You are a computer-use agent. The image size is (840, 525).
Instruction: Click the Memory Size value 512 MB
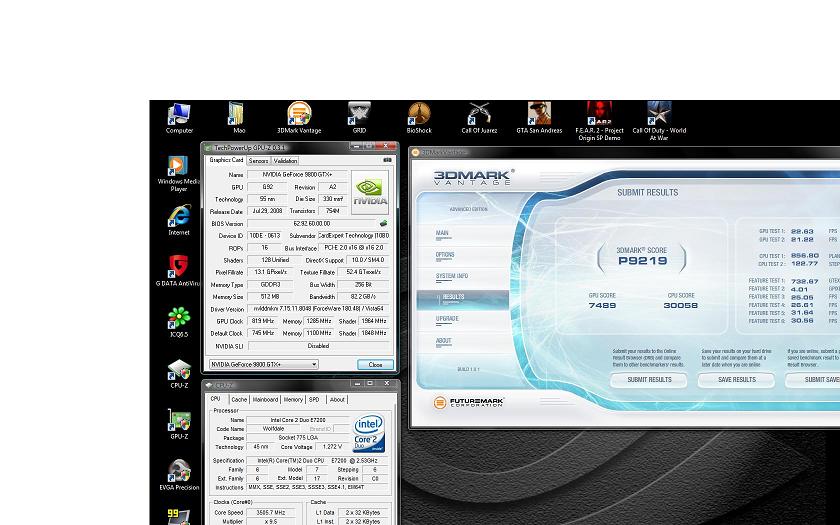[270, 297]
